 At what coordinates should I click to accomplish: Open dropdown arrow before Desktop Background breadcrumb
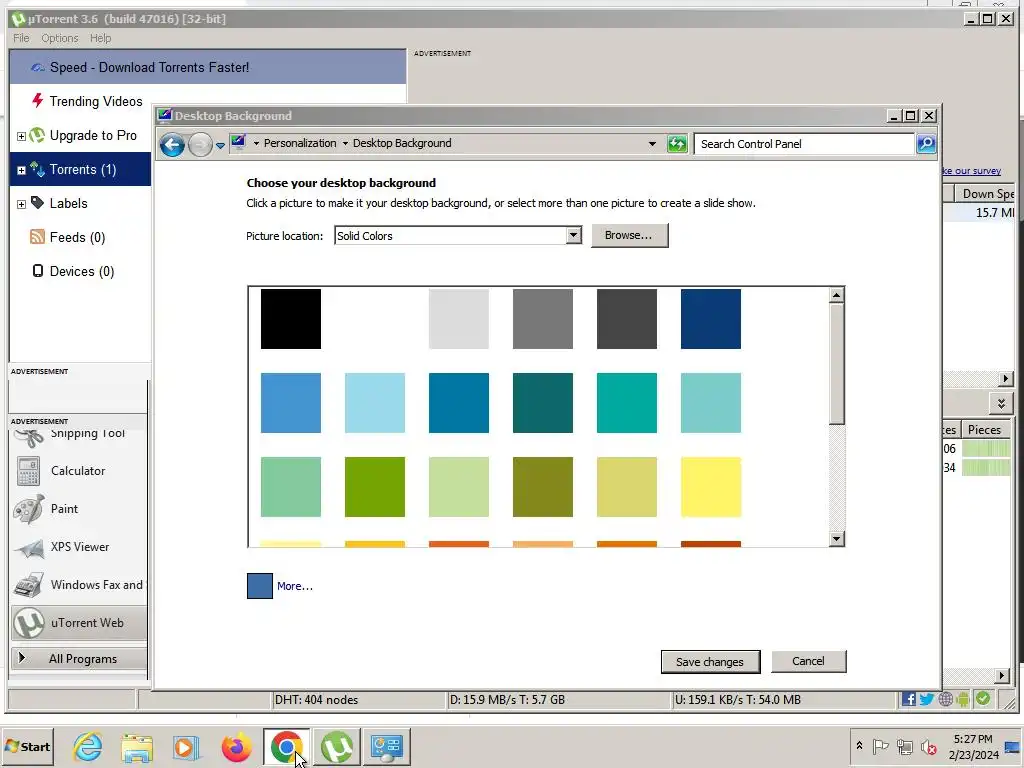tap(345, 144)
